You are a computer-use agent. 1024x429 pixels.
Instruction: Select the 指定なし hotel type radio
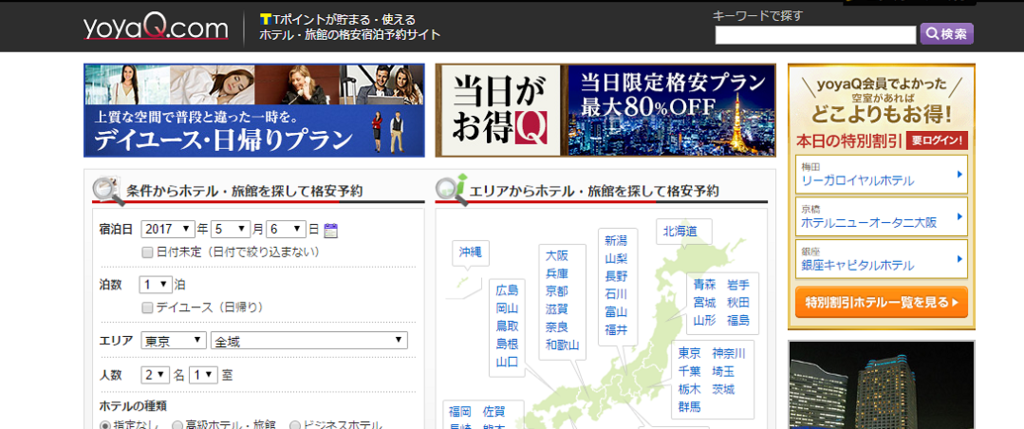click(105, 426)
